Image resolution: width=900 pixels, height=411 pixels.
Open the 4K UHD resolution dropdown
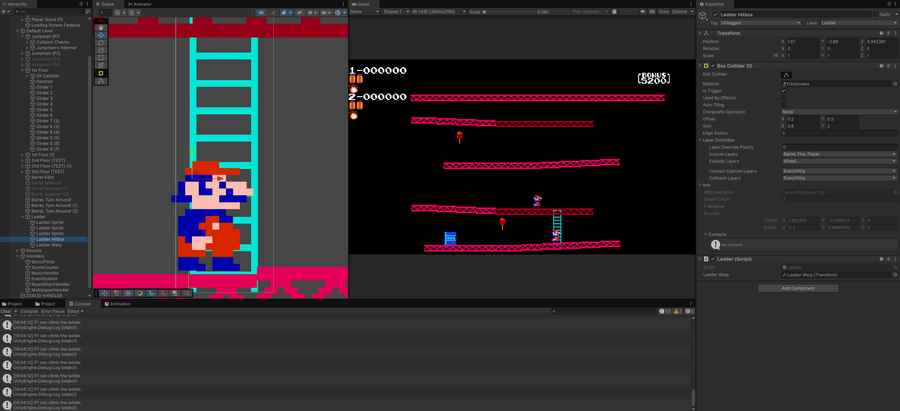tap(438, 11)
